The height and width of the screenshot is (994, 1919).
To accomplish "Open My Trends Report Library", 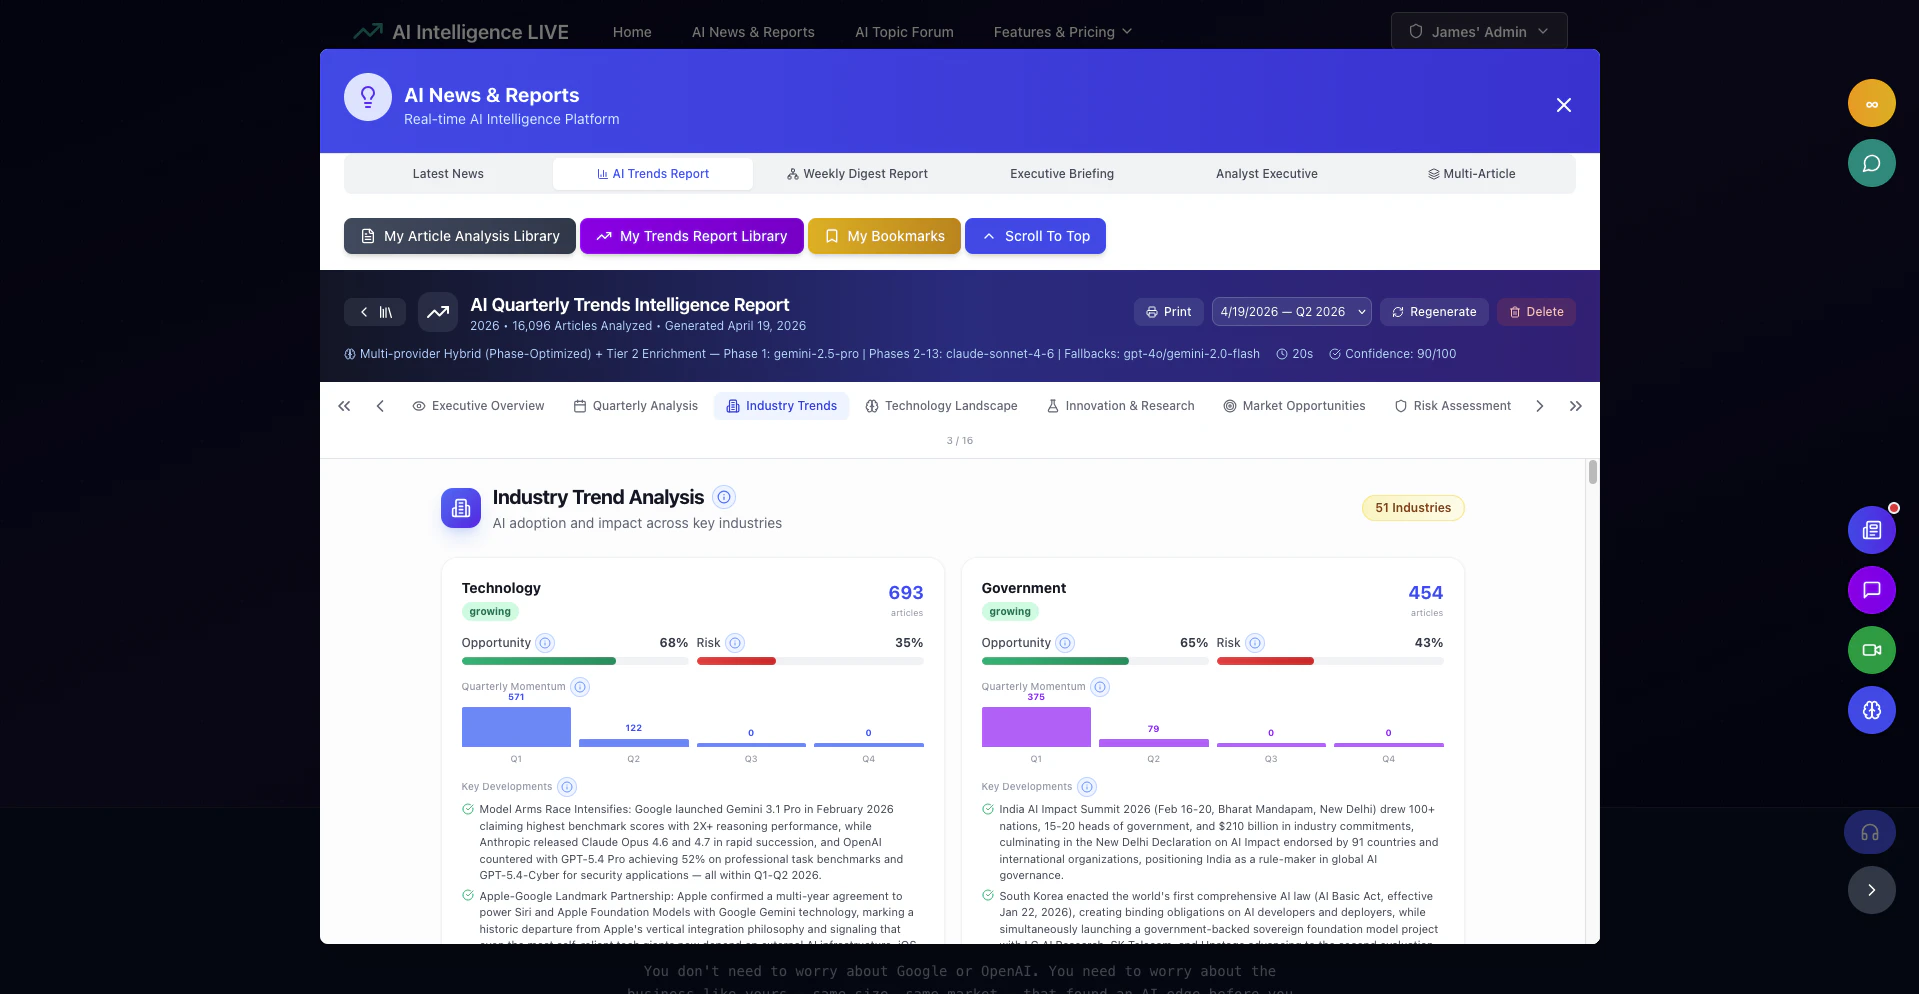I will [692, 236].
